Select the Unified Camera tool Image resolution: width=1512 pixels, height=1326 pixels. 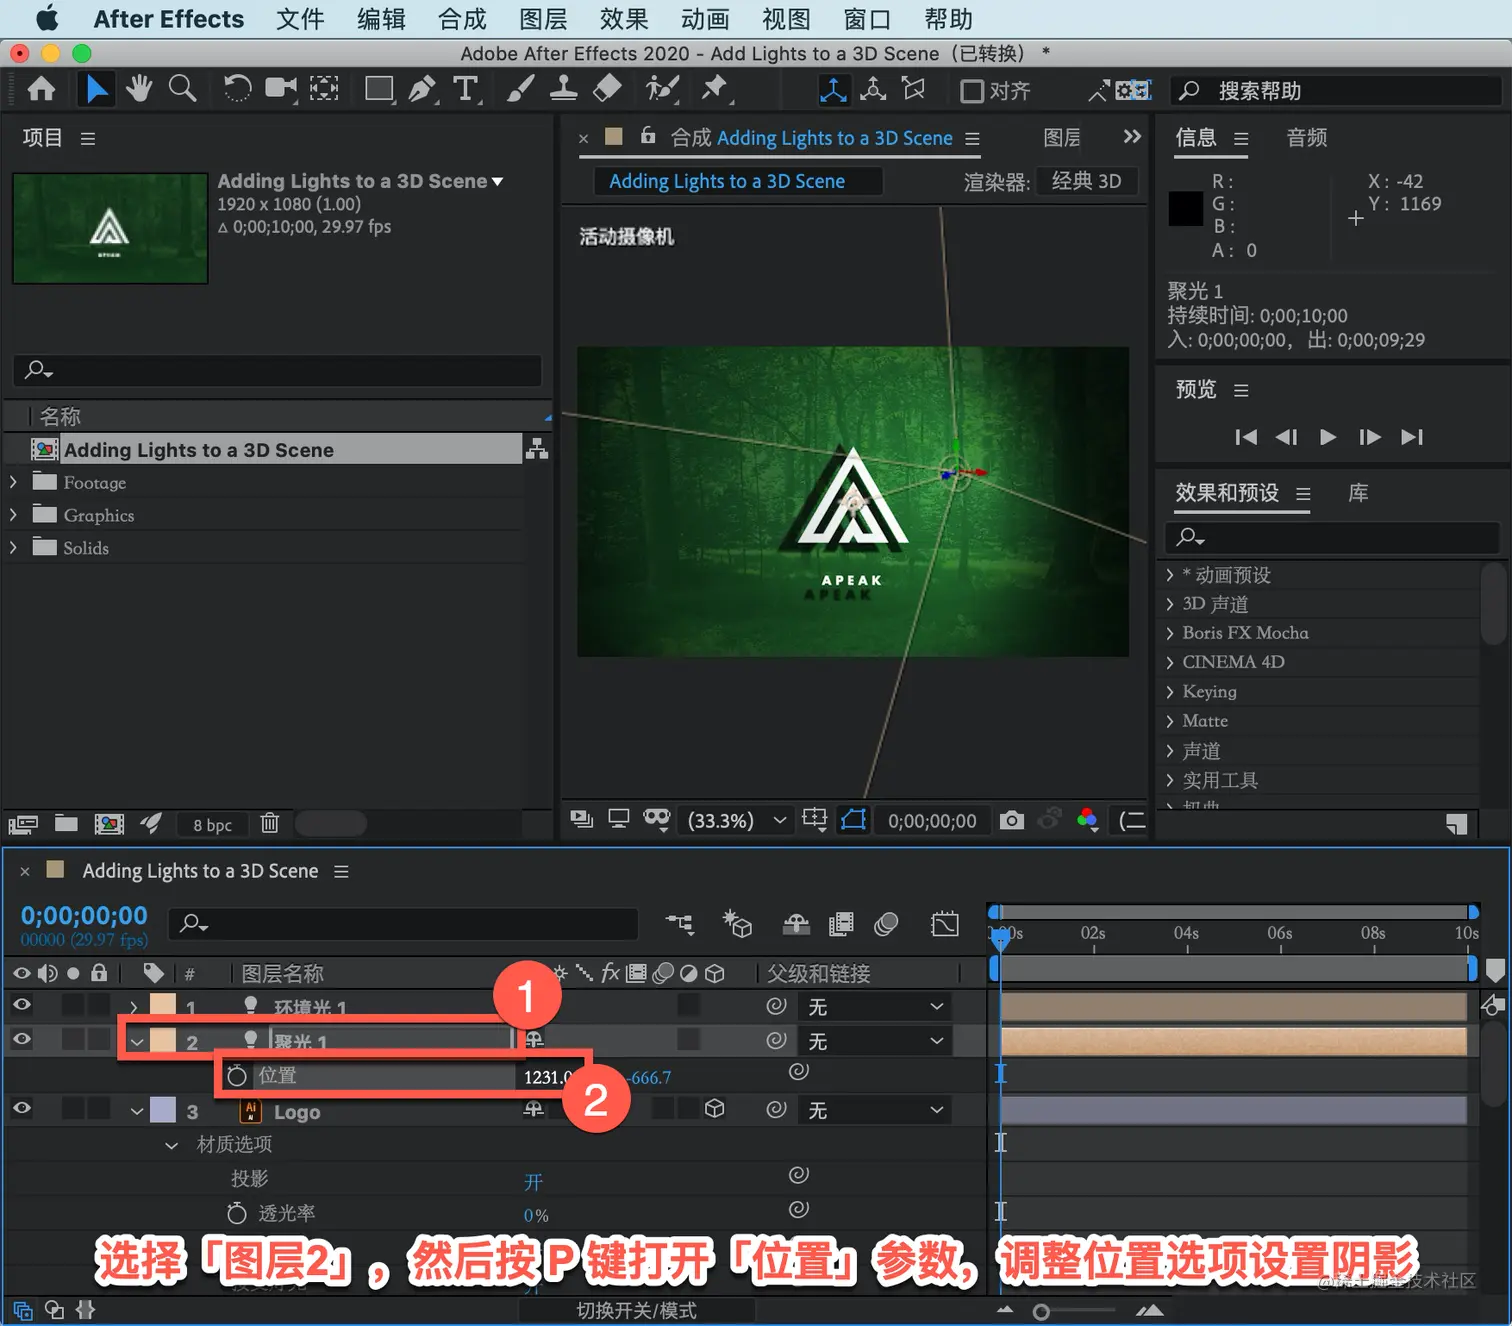(x=281, y=90)
